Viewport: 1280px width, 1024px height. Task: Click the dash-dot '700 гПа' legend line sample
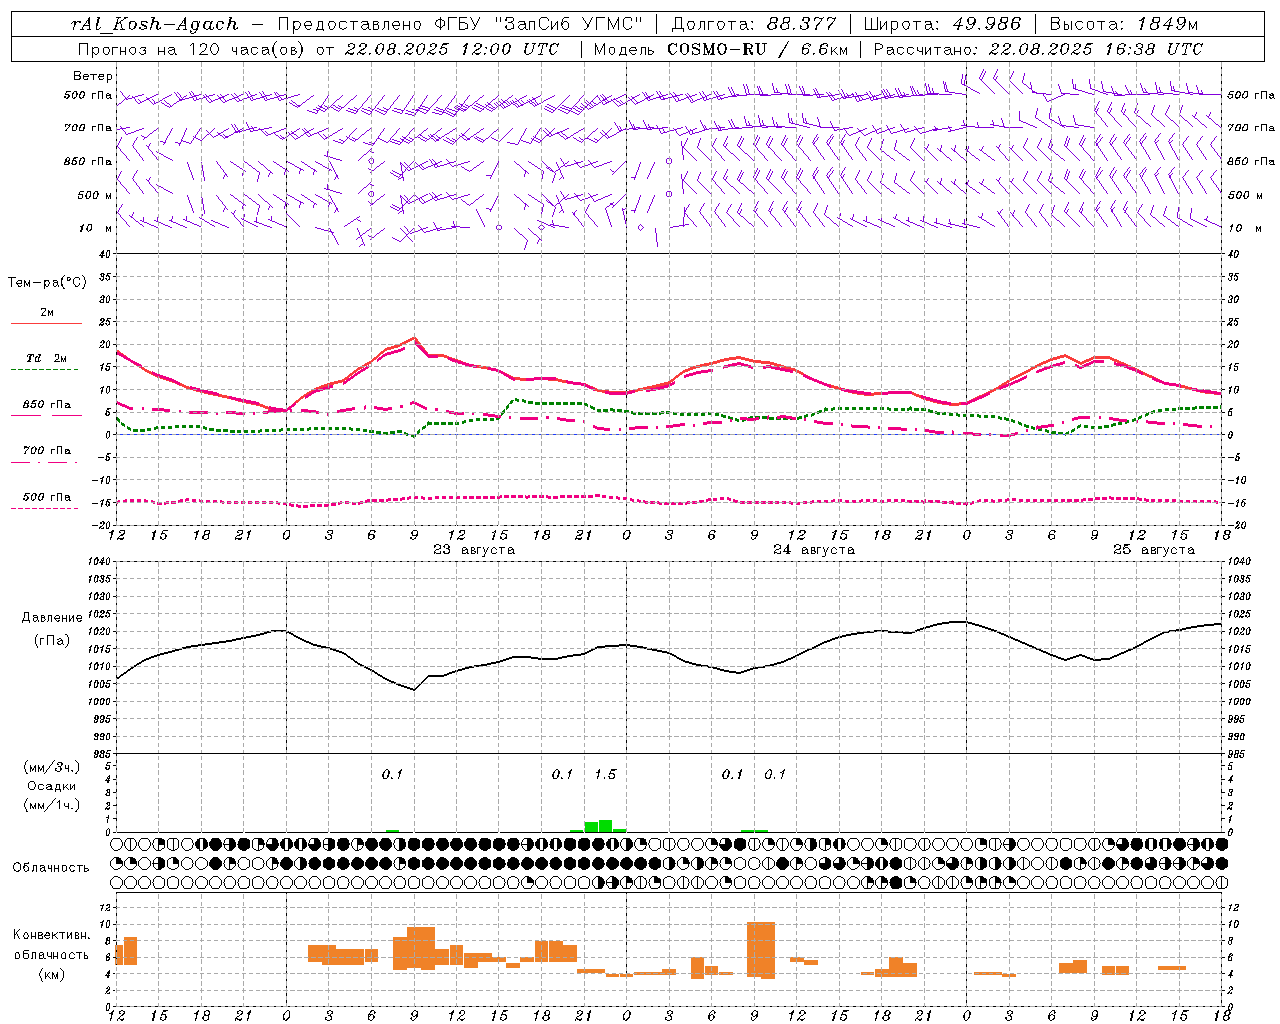pyautogui.click(x=44, y=462)
